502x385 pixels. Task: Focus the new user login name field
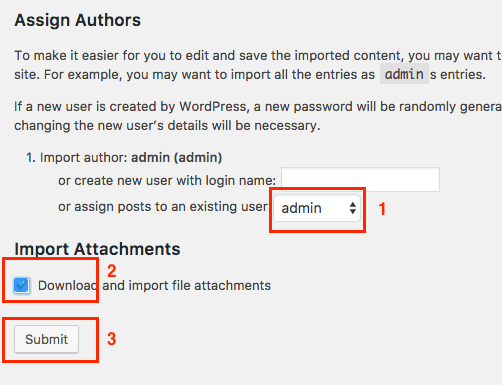point(360,180)
